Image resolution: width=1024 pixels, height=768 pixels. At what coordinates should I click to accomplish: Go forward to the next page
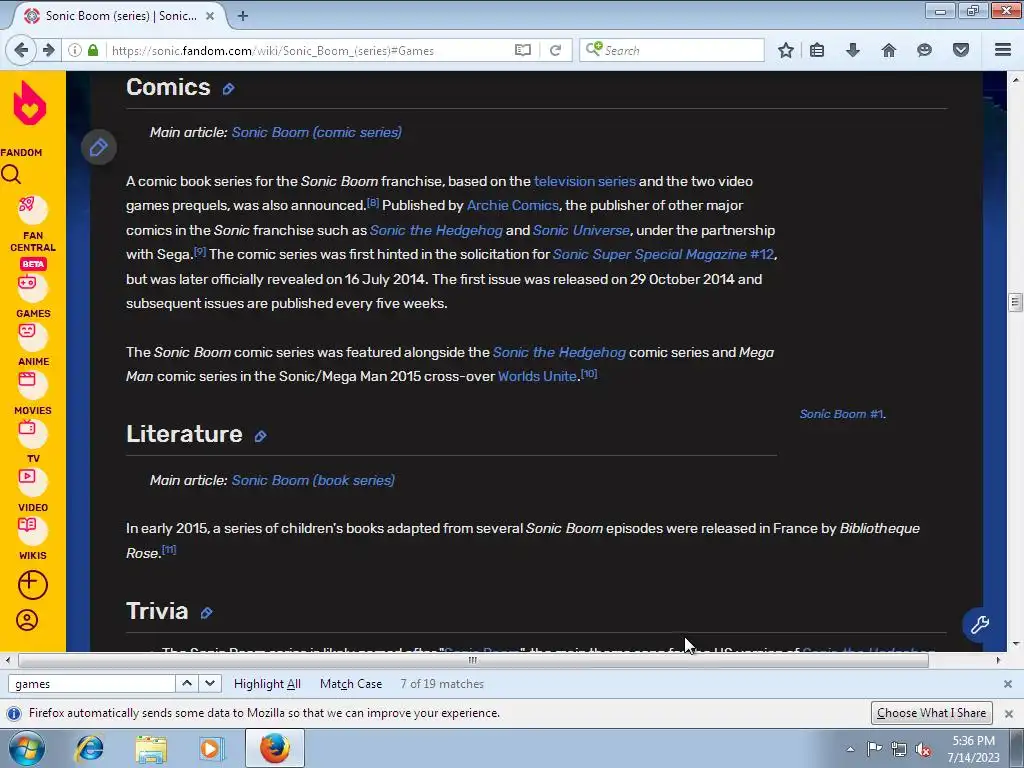48,50
